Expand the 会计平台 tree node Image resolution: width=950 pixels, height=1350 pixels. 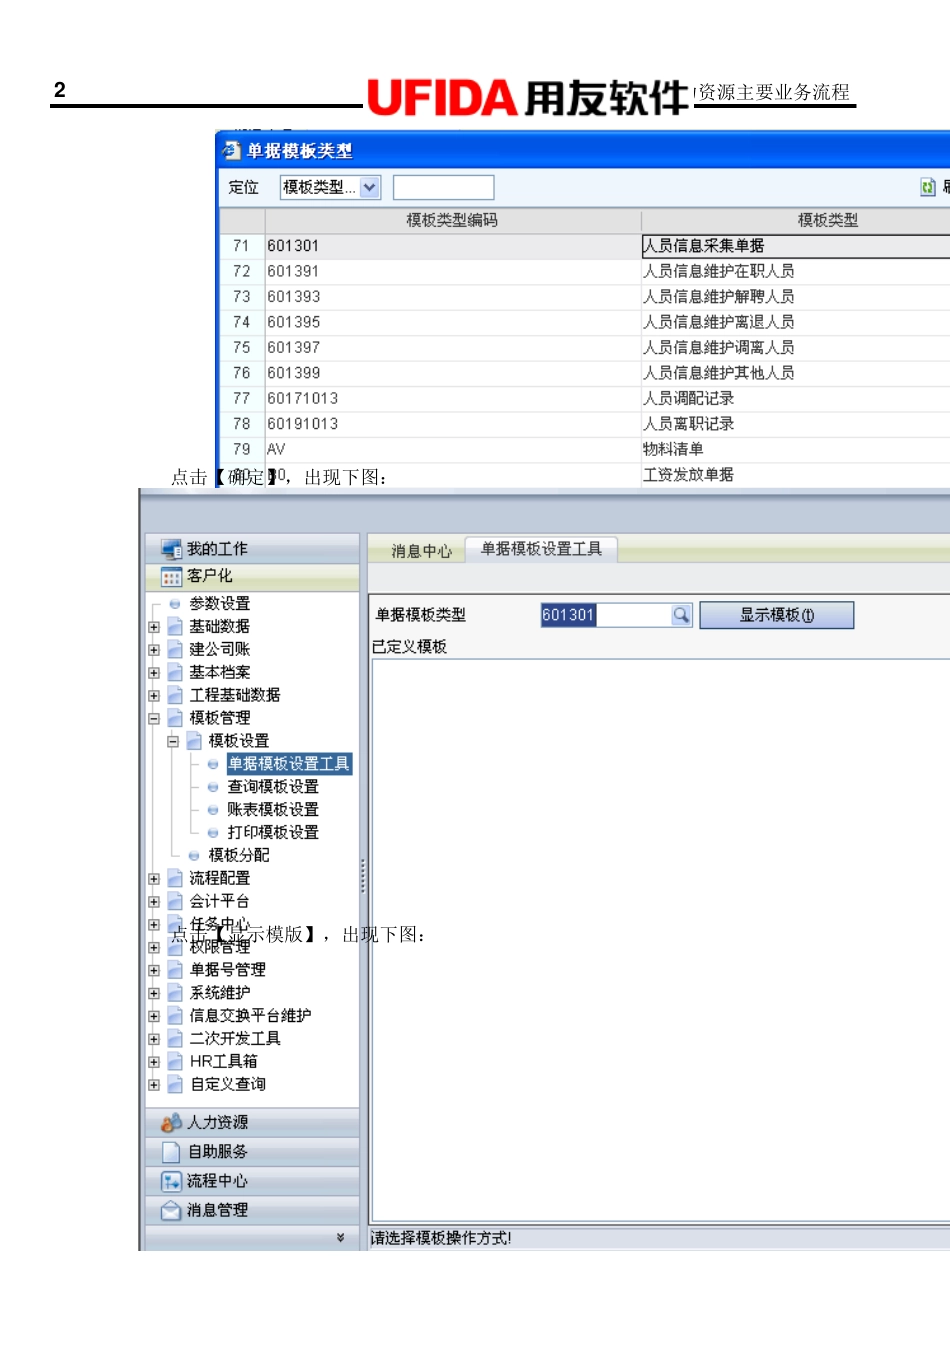154,902
